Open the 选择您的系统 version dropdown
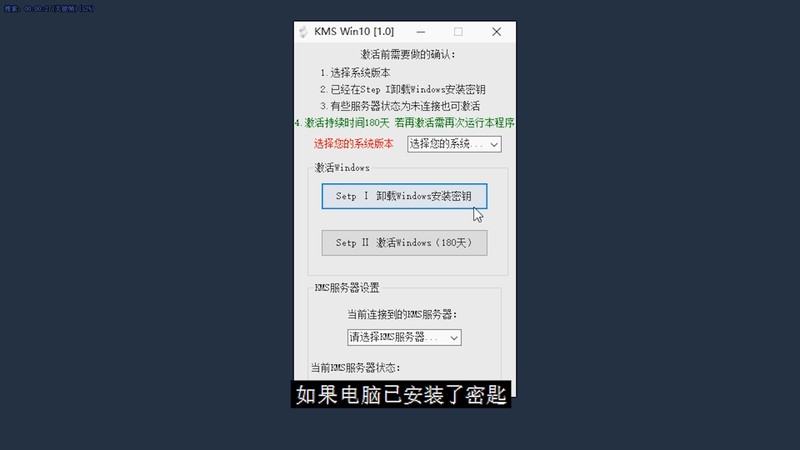 (x=454, y=144)
